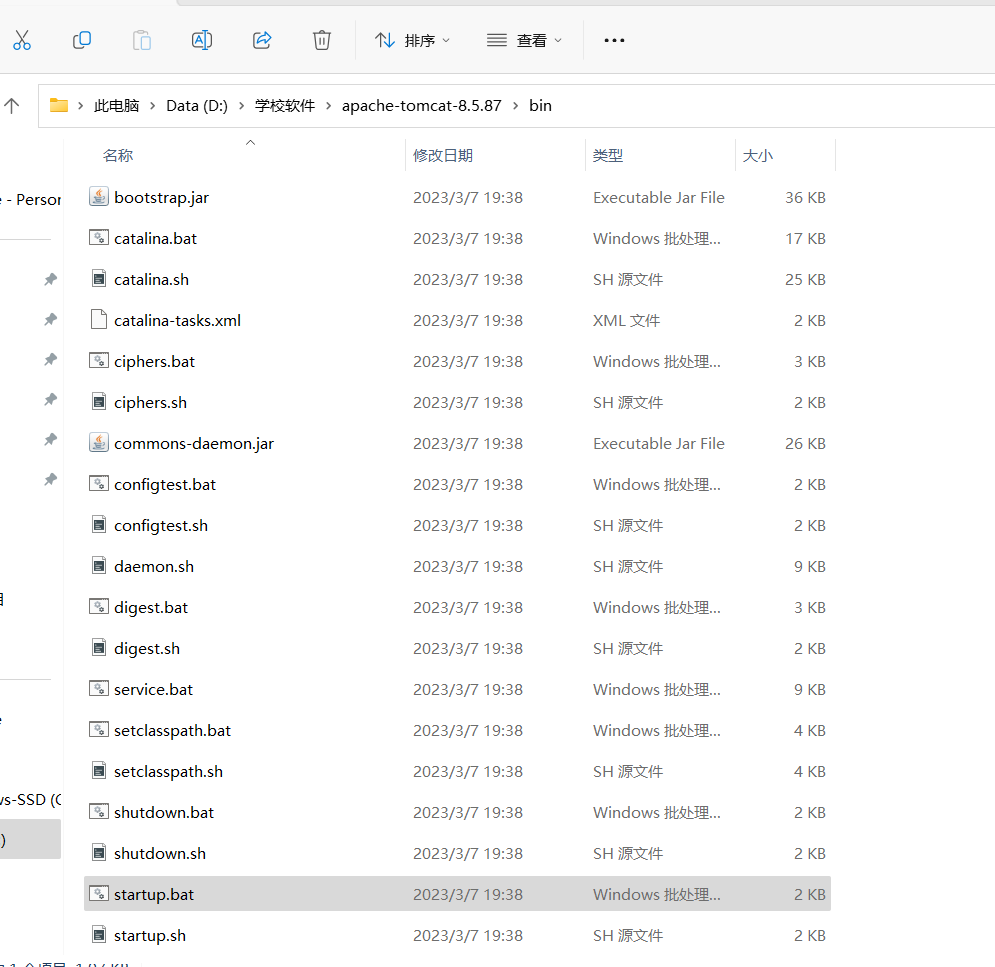
Task: Open the View (查看) dropdown
Action: click(524, 41)
